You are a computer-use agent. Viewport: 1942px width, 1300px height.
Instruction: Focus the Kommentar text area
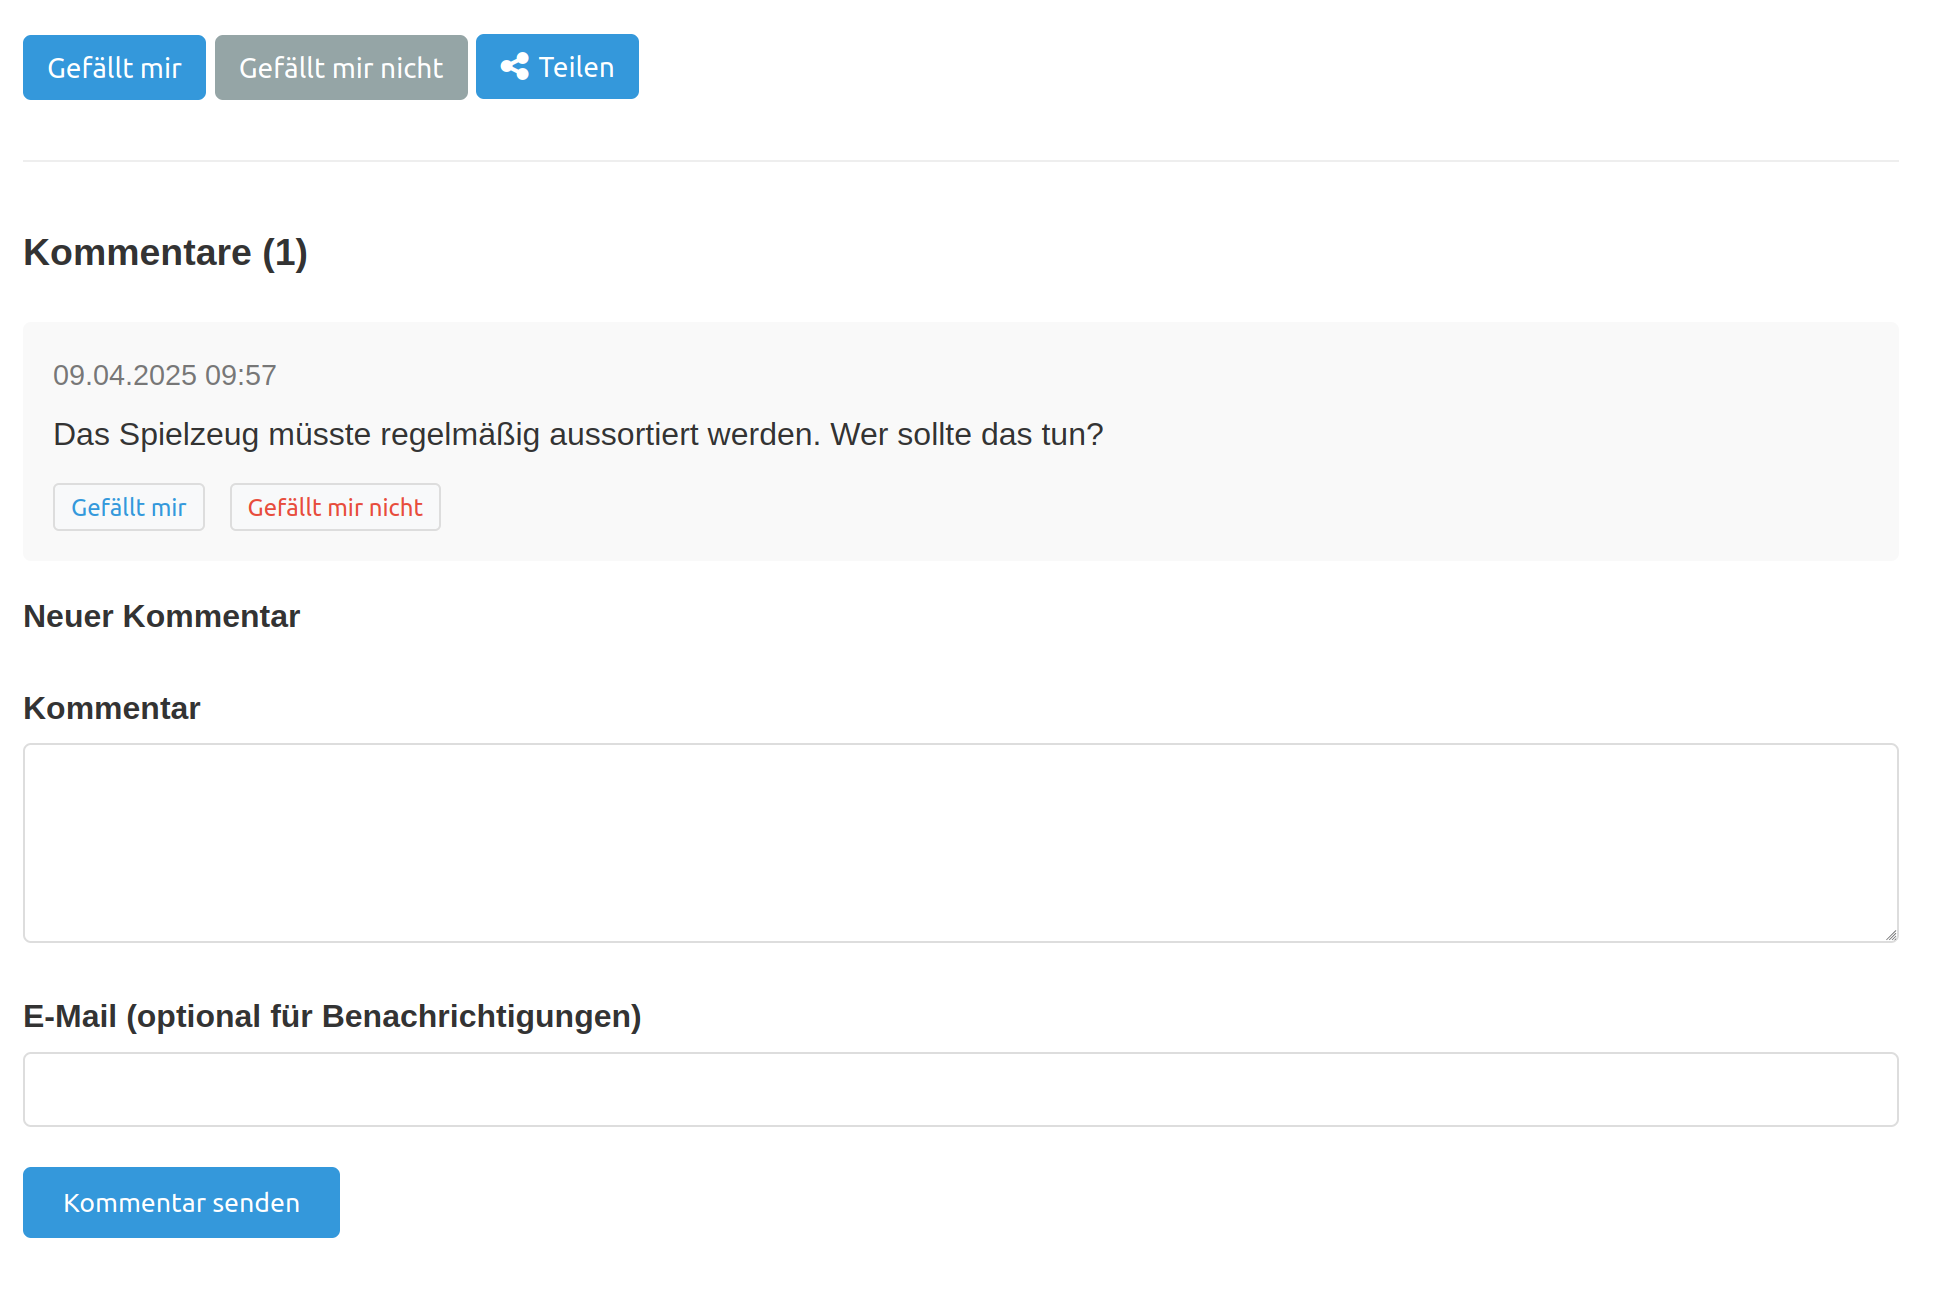(x=960, y=842)
